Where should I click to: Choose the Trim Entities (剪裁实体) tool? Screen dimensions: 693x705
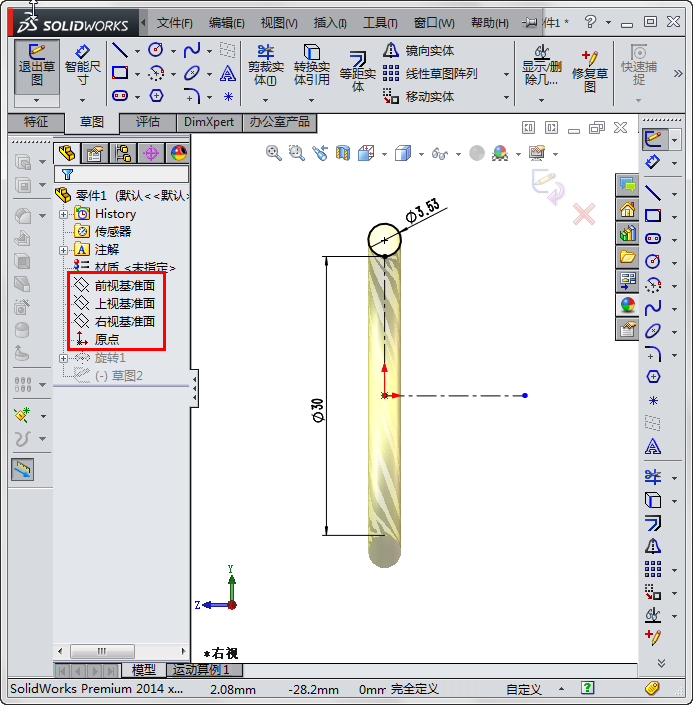[x=265, y=66]
